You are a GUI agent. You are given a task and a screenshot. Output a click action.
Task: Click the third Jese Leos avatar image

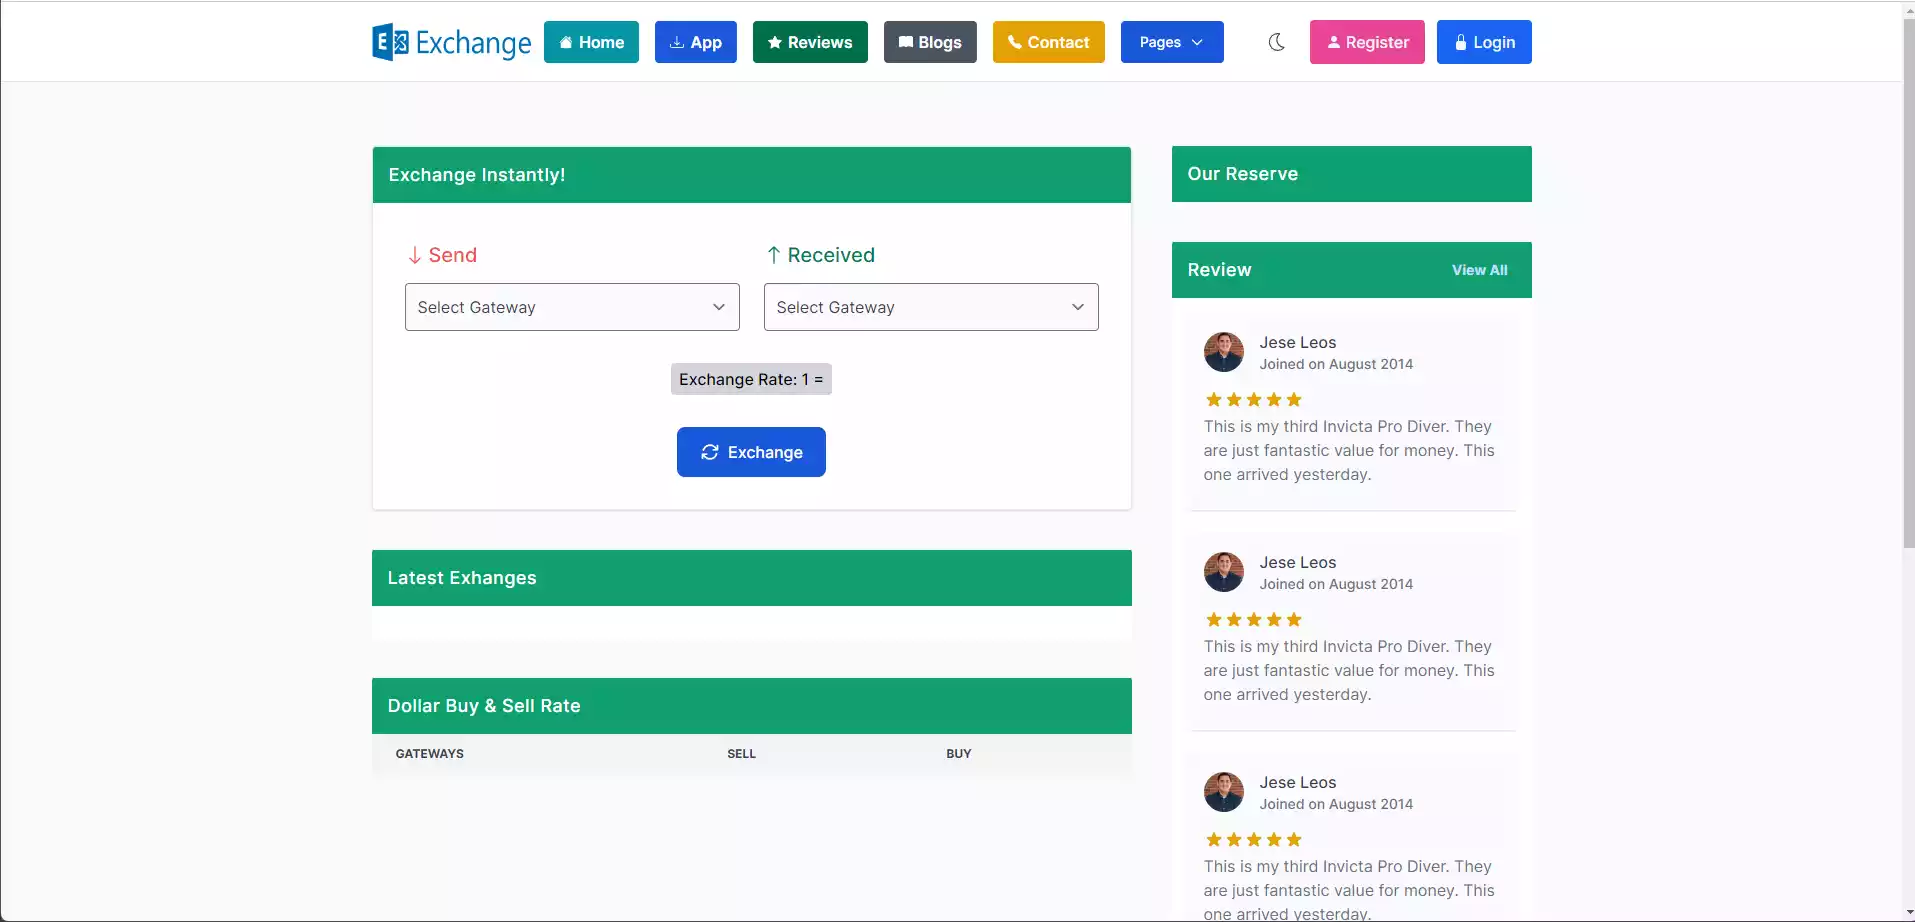1223,792
